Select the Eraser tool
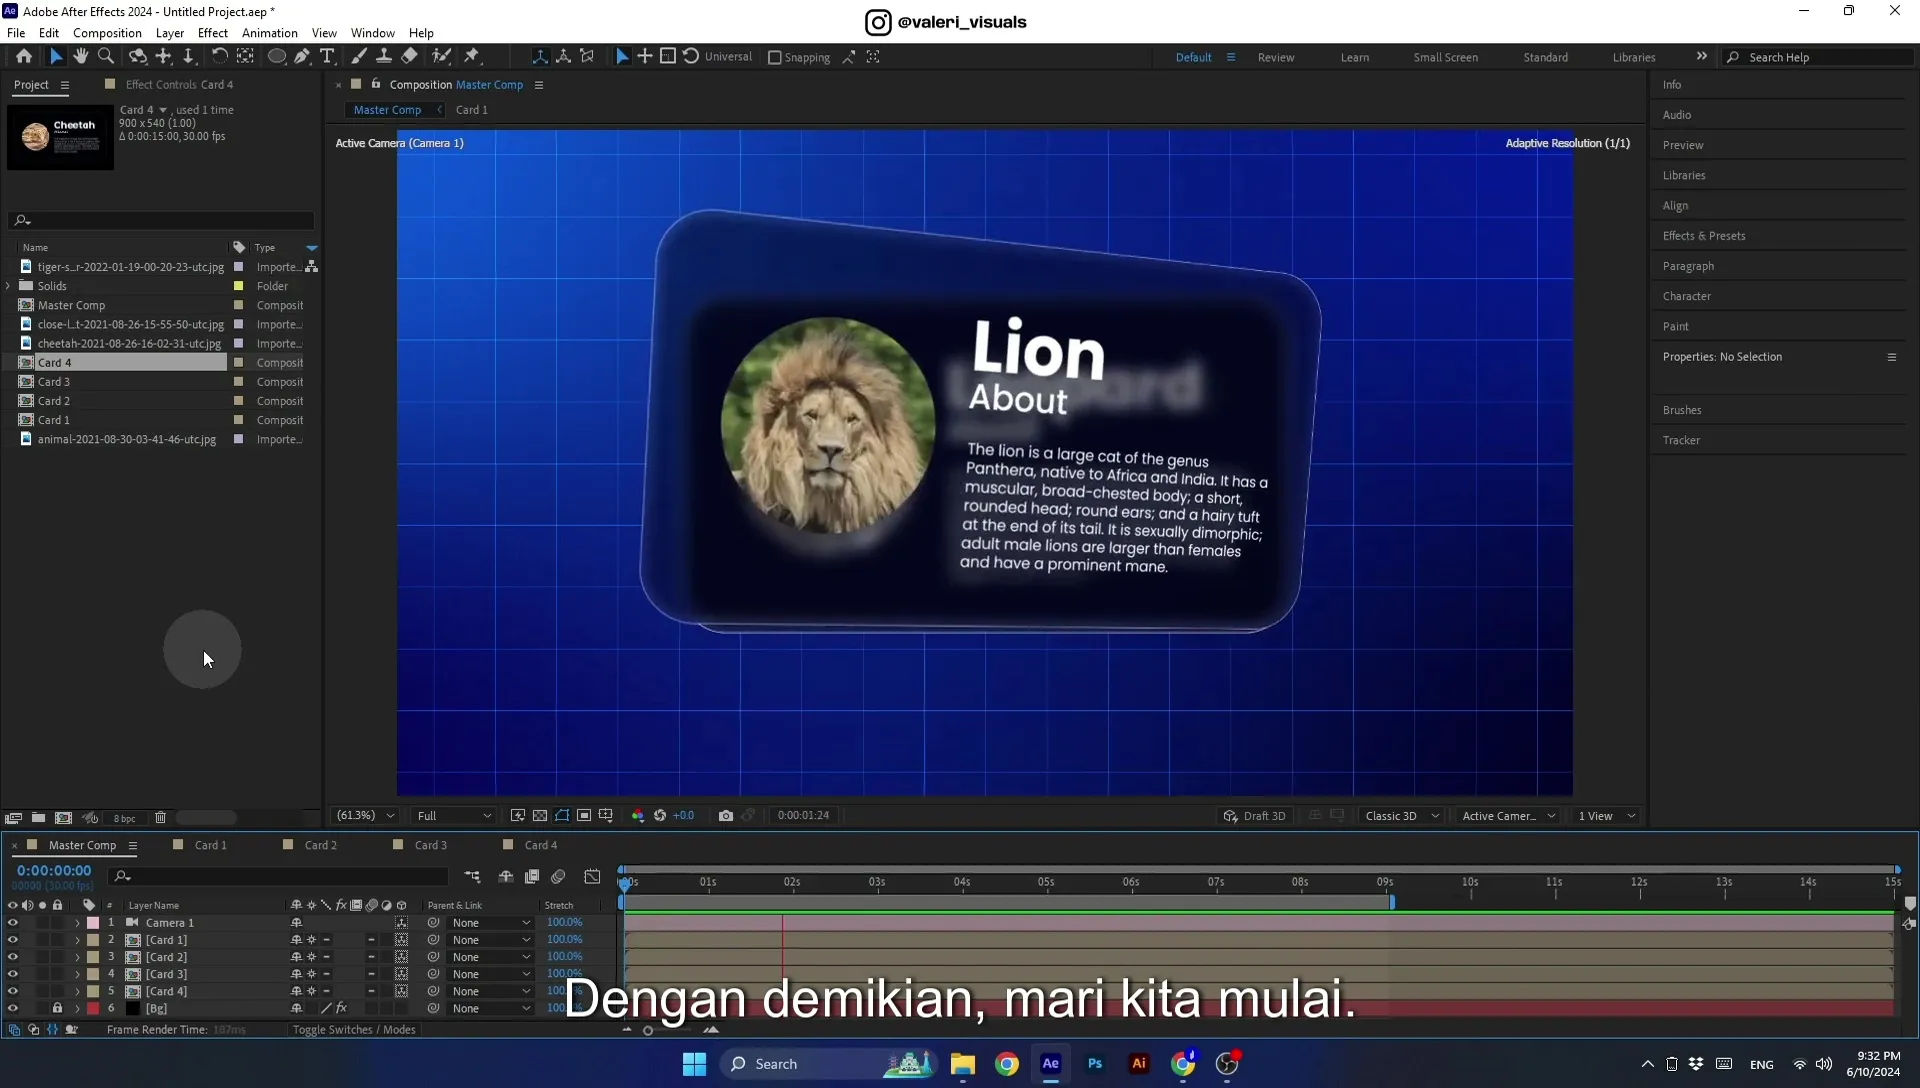Screen dimensions: 1920x1088 [x=409, y=57]
